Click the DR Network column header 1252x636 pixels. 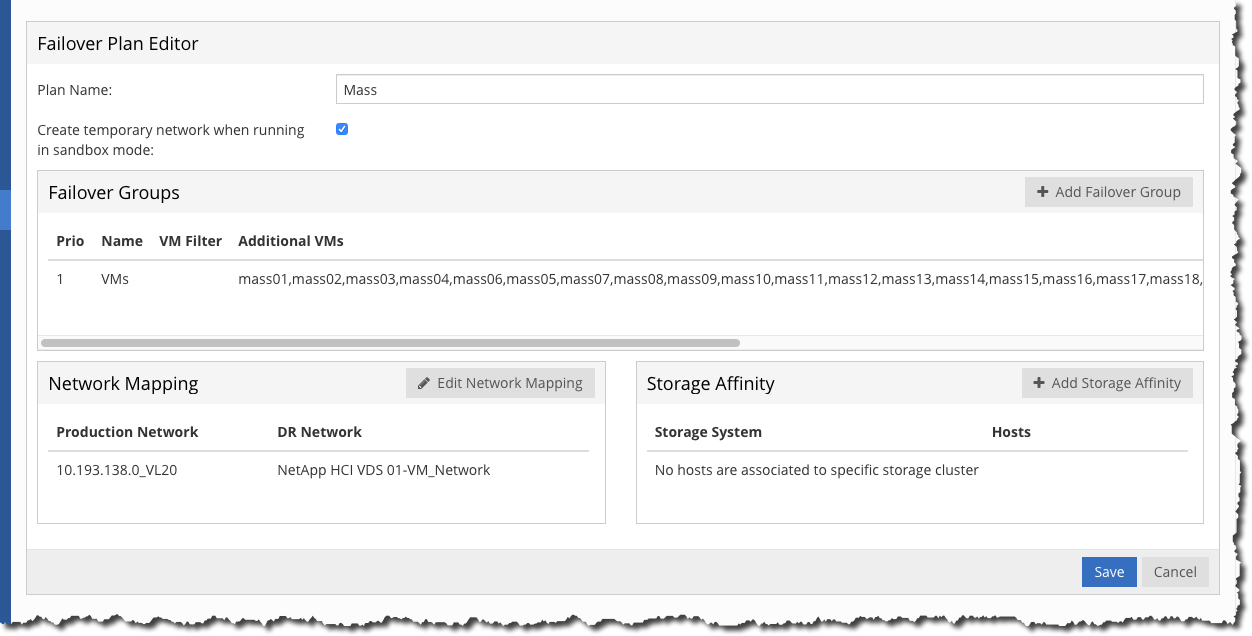point(319,432)
